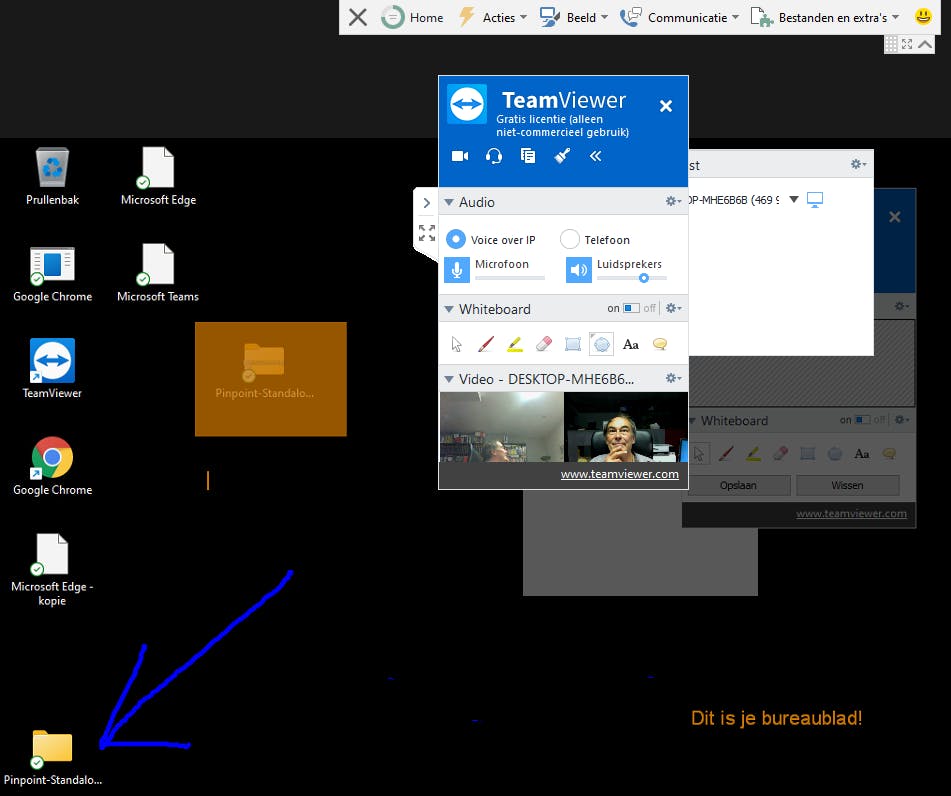
Task: Open Audio section gear settings
Action: tap(673, 201)
